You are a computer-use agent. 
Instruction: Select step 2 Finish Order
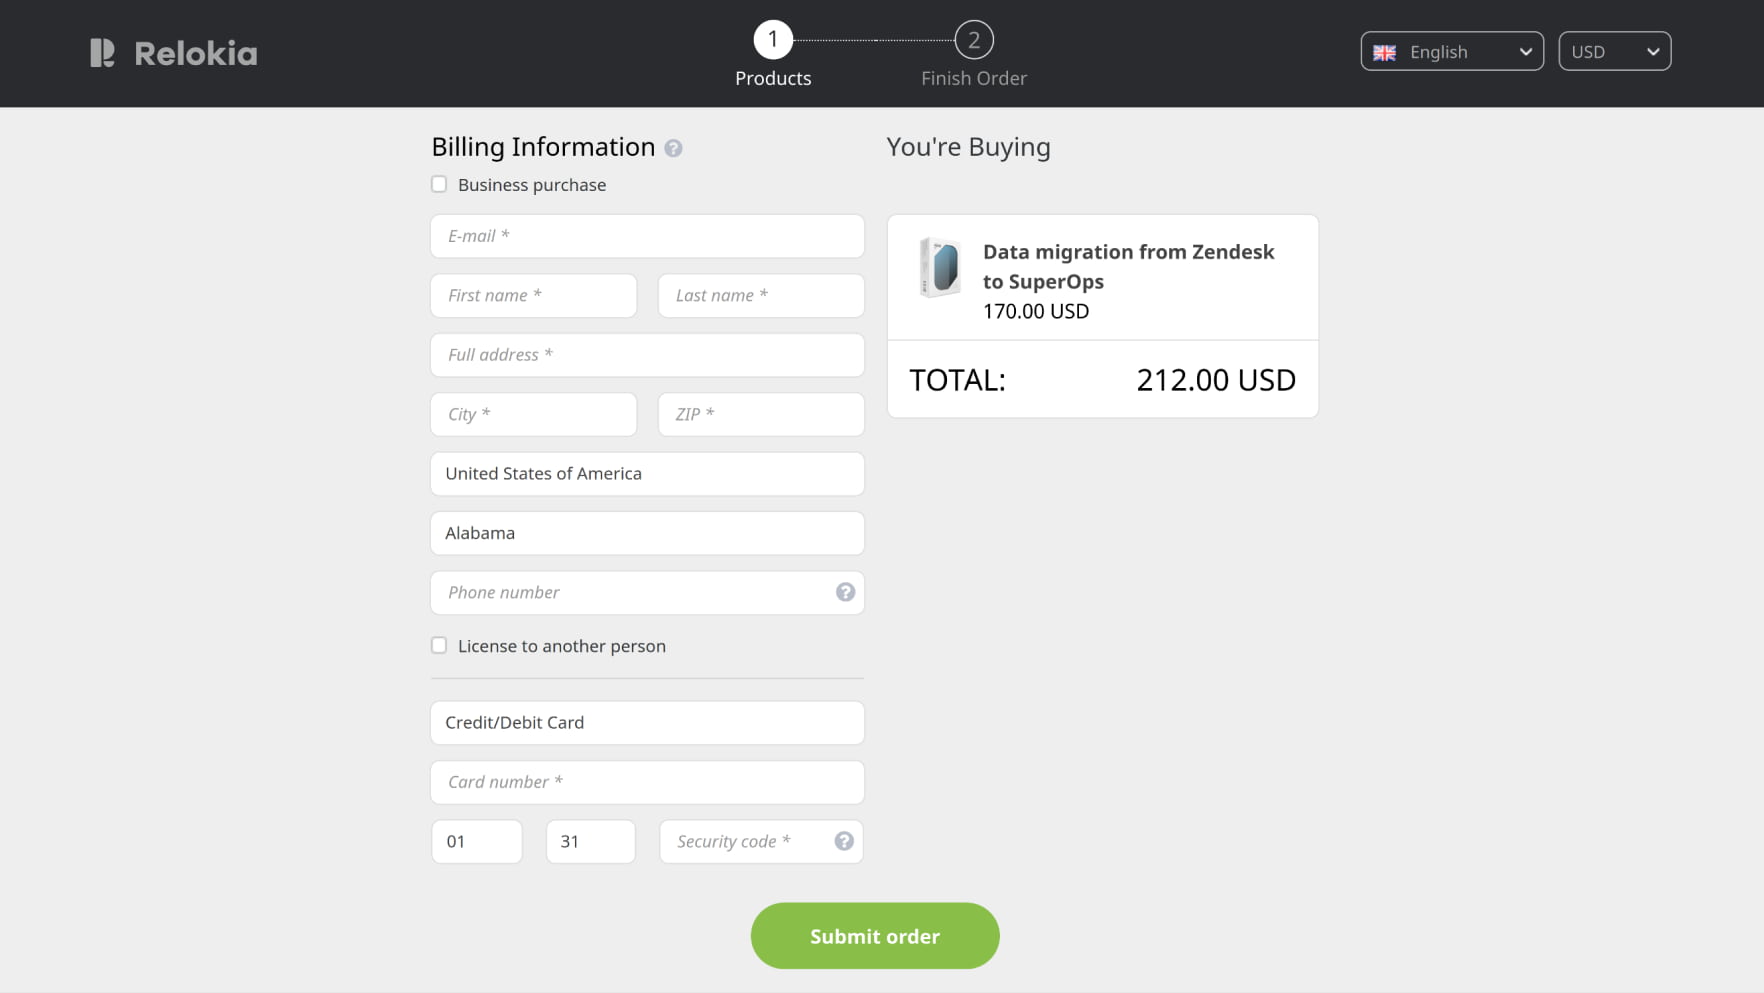(974, 54)
